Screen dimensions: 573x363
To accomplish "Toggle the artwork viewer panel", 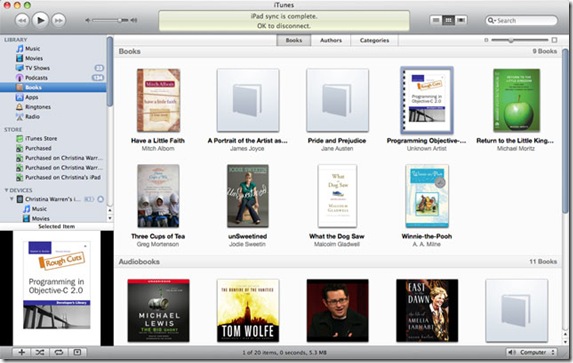I will (x=77, y=352).
